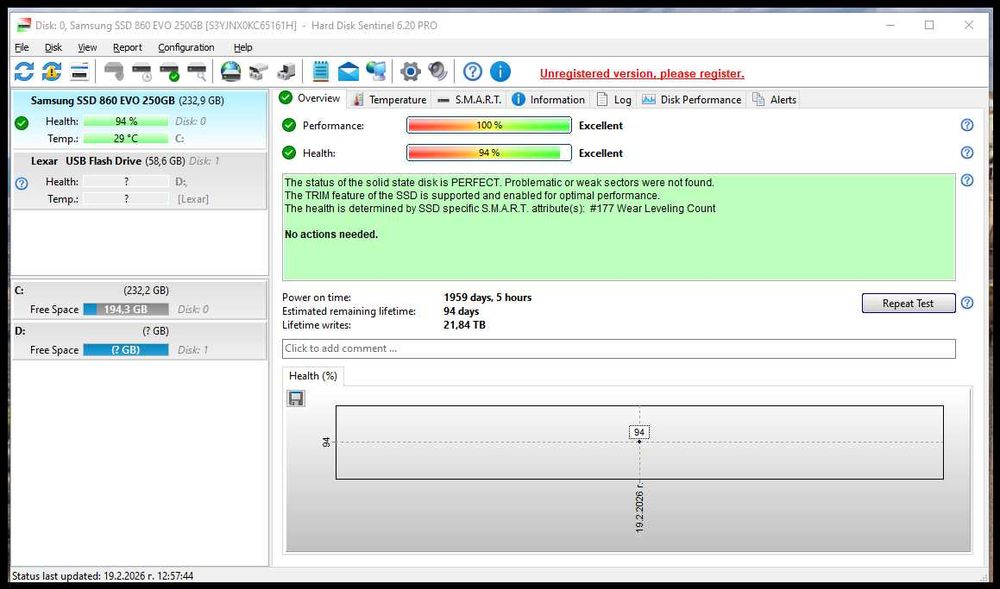This screenshot has height=589, width=1000.
Task: Click the stacked drives toolbar icon
Action: (258, 71)
